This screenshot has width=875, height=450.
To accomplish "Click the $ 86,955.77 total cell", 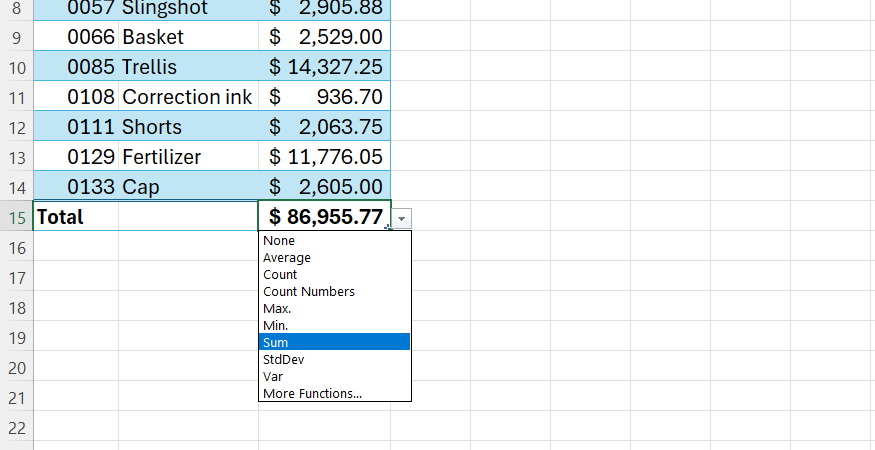I will [324, 216].
